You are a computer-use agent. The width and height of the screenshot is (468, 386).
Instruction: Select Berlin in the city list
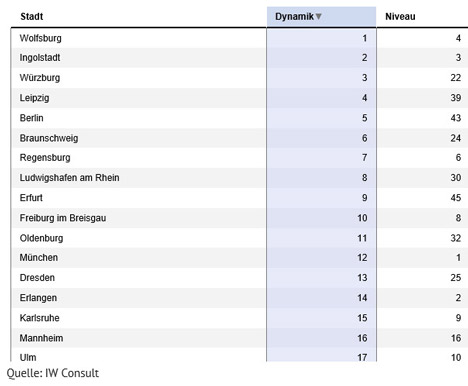coord(31,118)
